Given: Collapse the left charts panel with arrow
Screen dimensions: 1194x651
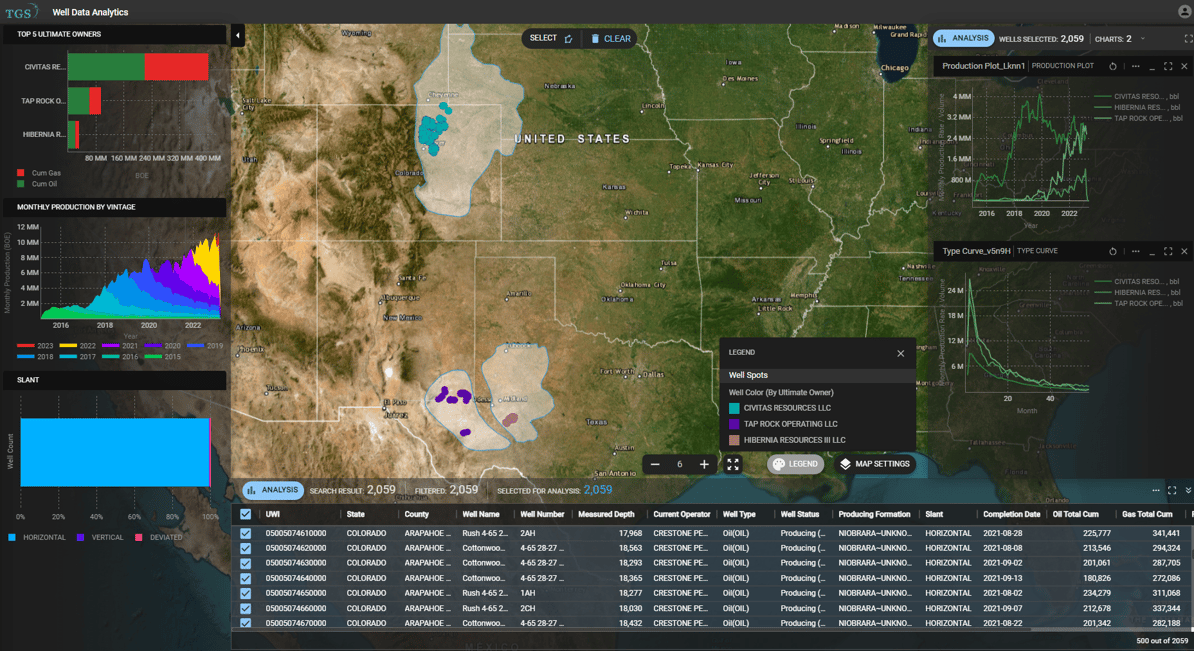Looking at the screenshot, I should (x=238, y=35).
